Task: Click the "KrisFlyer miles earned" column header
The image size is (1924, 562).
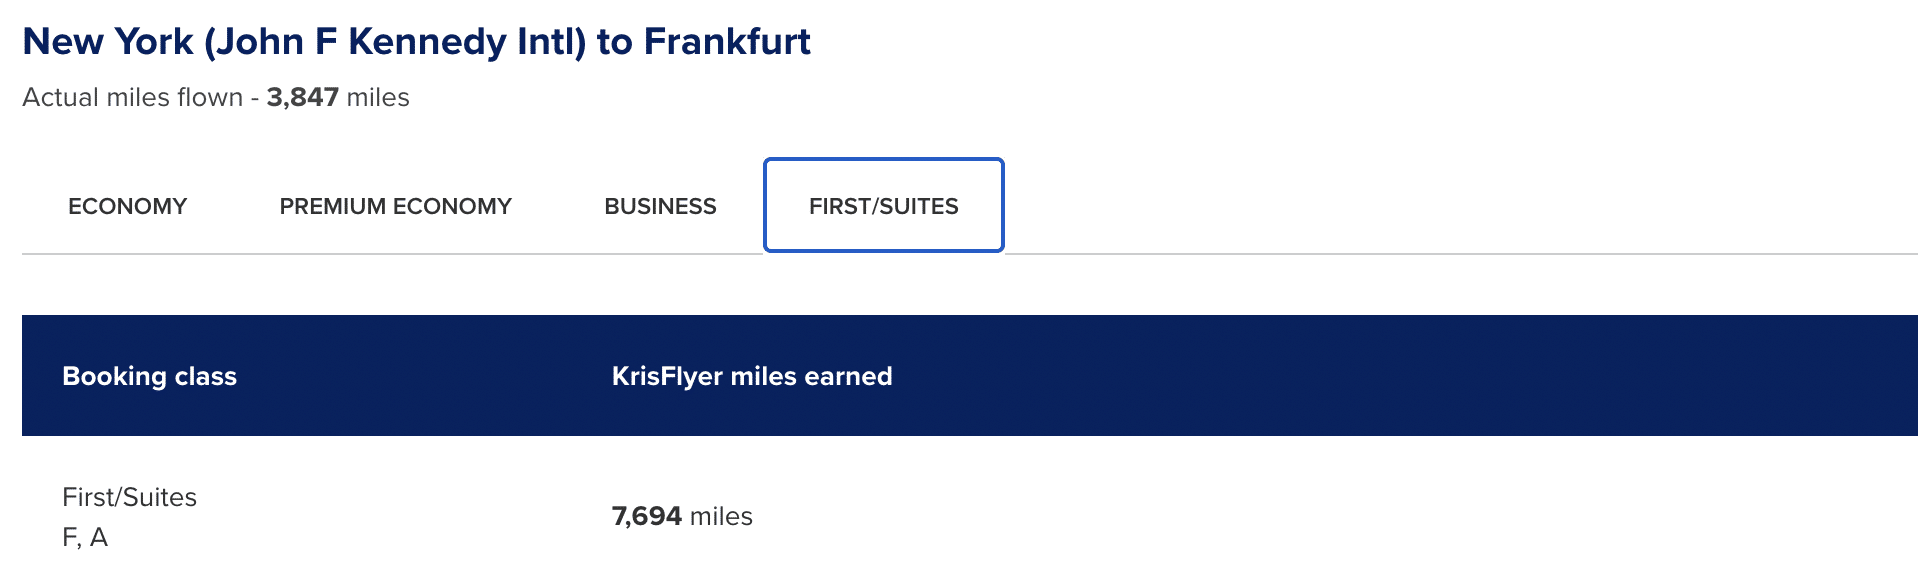Action: tap(751, 376)
